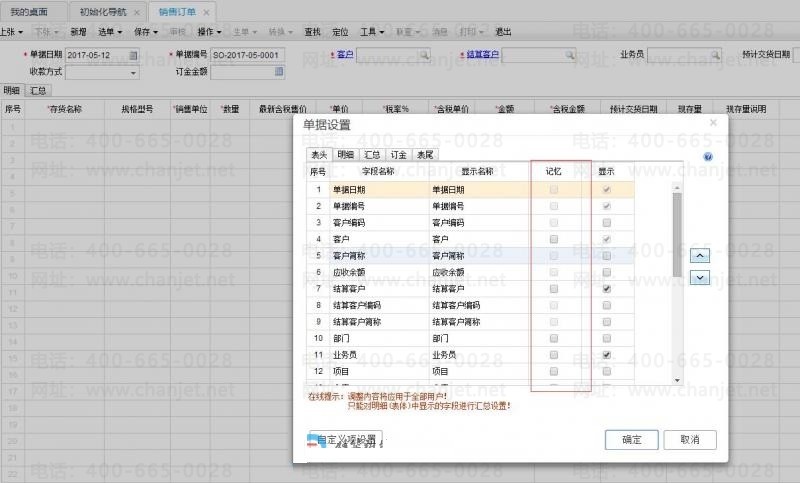800x483 pixels.
Task: Click 新增 in the toolbar
Action: [78, 32]
